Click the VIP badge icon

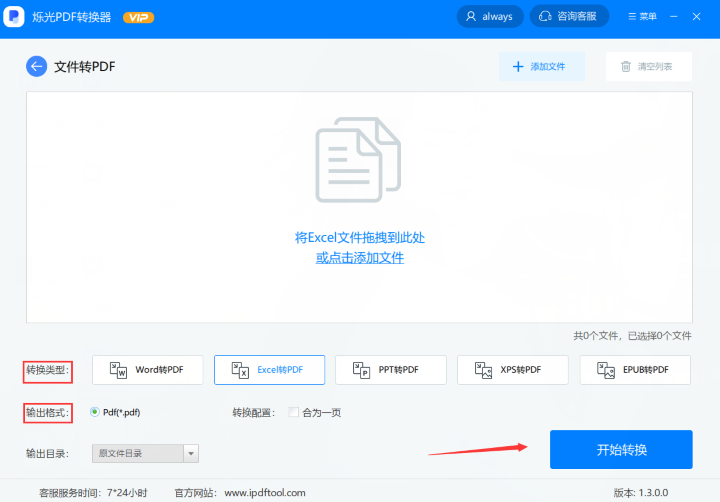tap(138, 17)
